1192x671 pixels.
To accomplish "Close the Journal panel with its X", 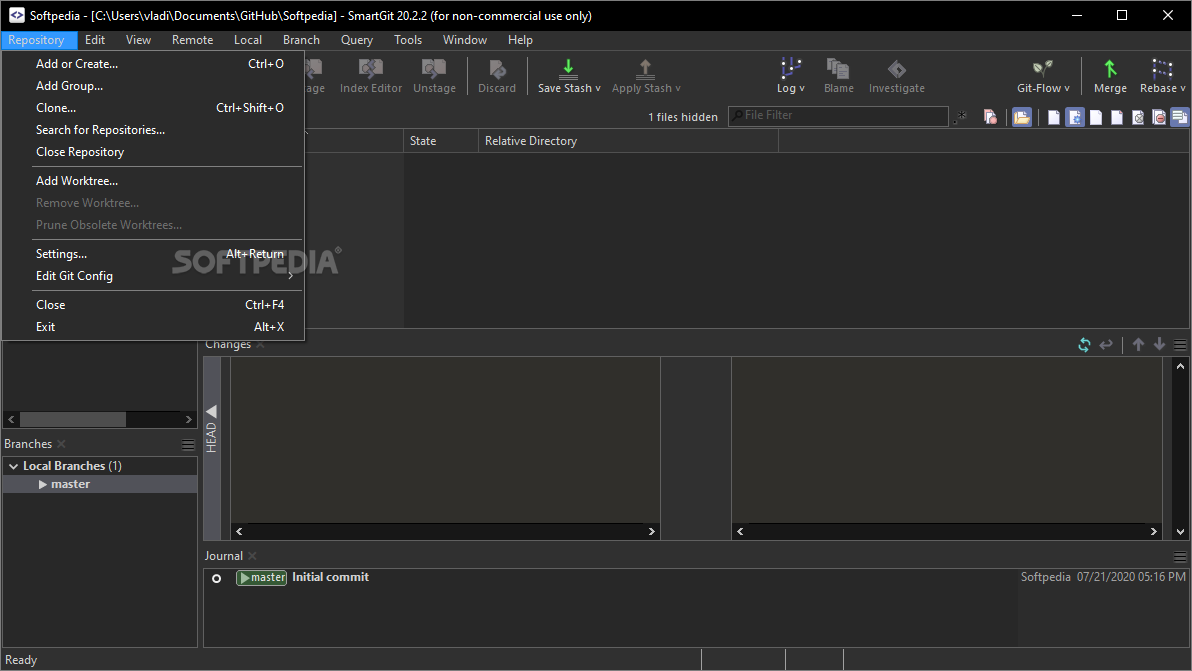I will click(252, 556).
